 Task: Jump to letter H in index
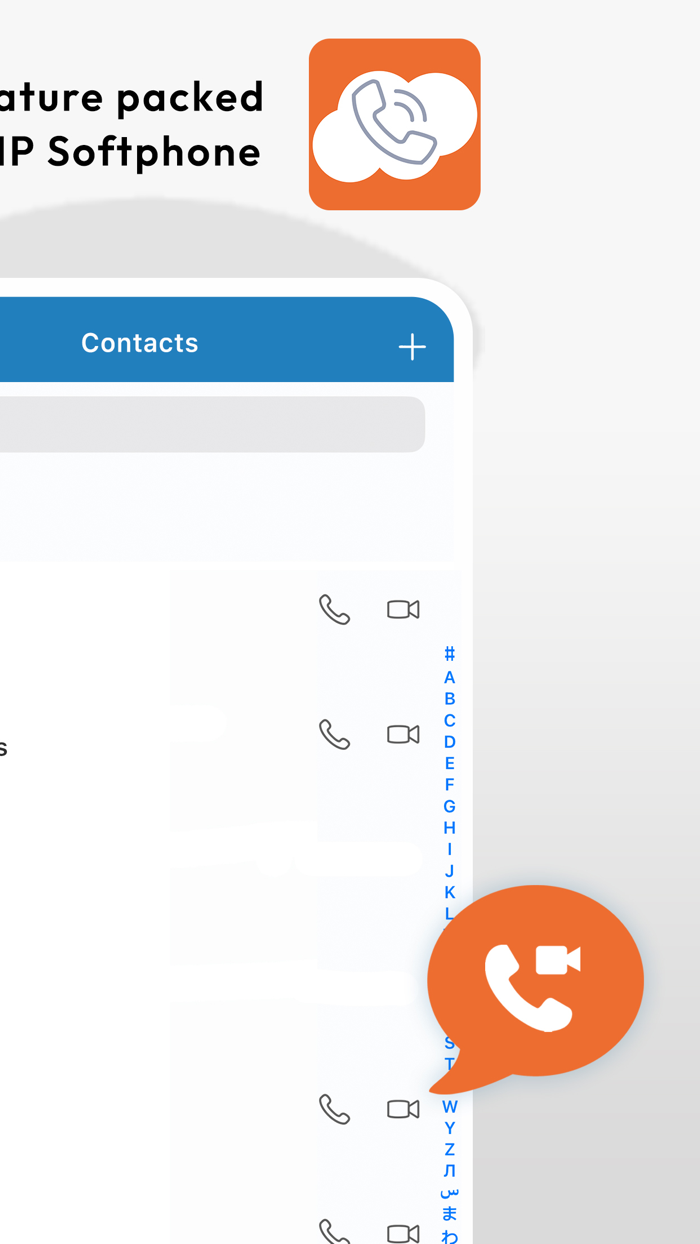pos(449,828)
